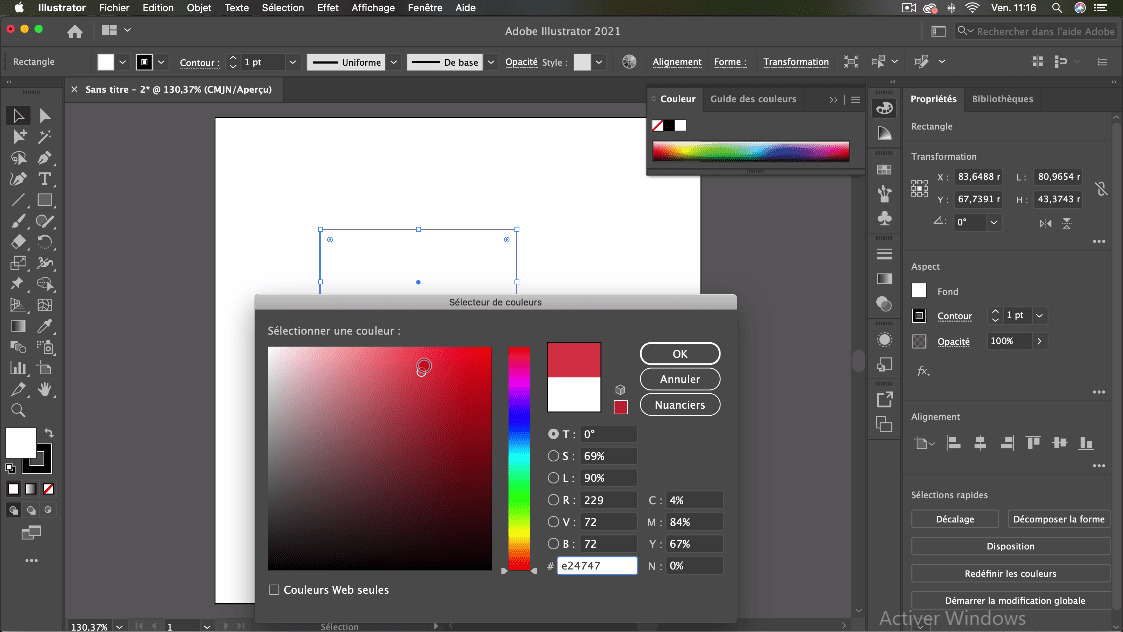The image size is (1123, 632).
Task: Click the Nuanciers button
Action: coord(680,405)
